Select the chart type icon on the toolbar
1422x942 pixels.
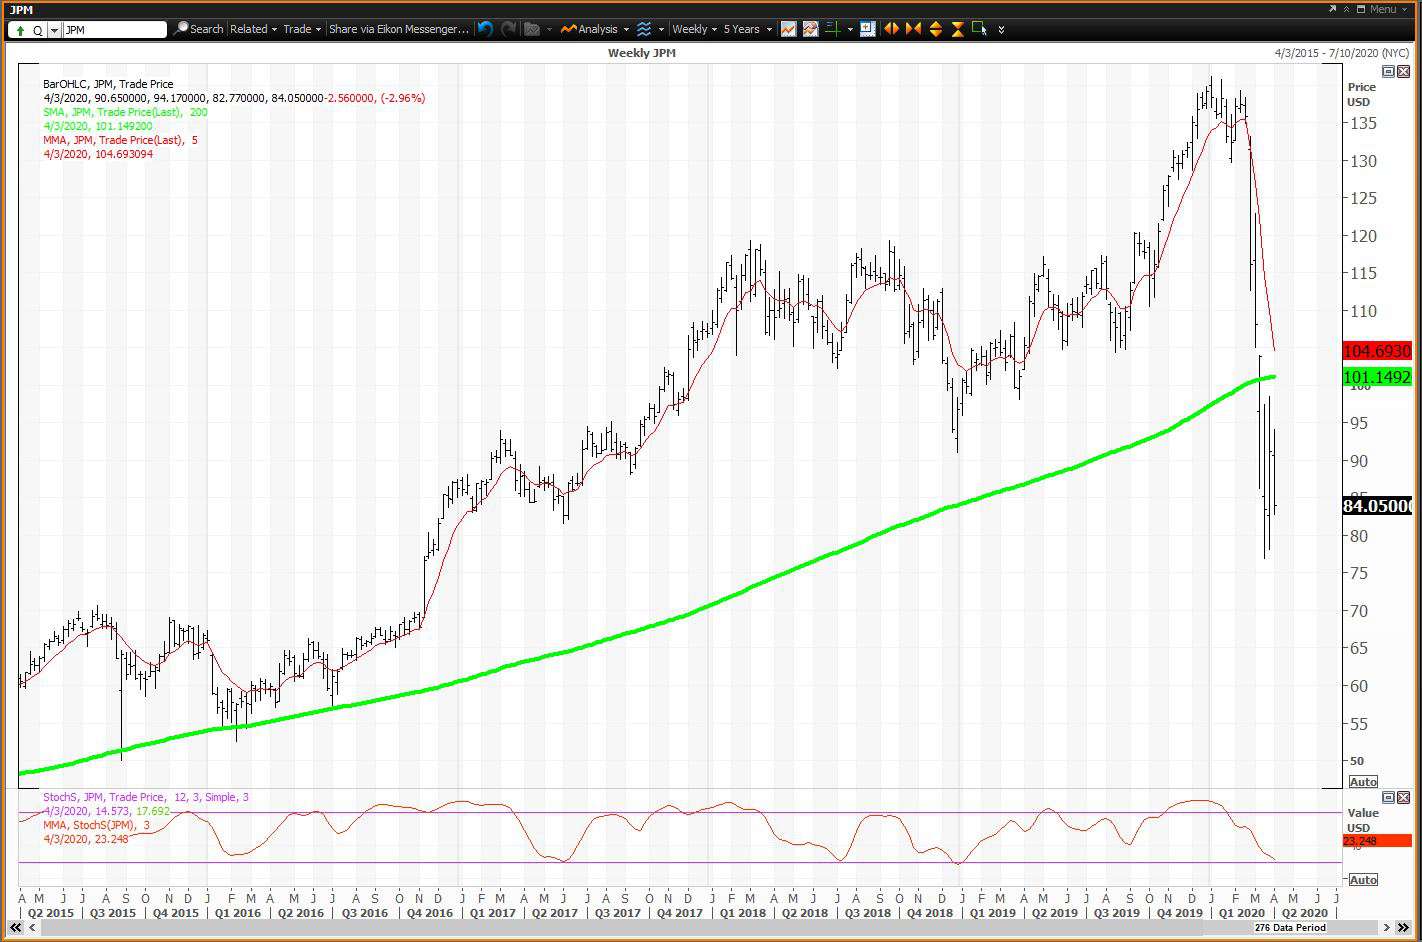click(787, 29)
